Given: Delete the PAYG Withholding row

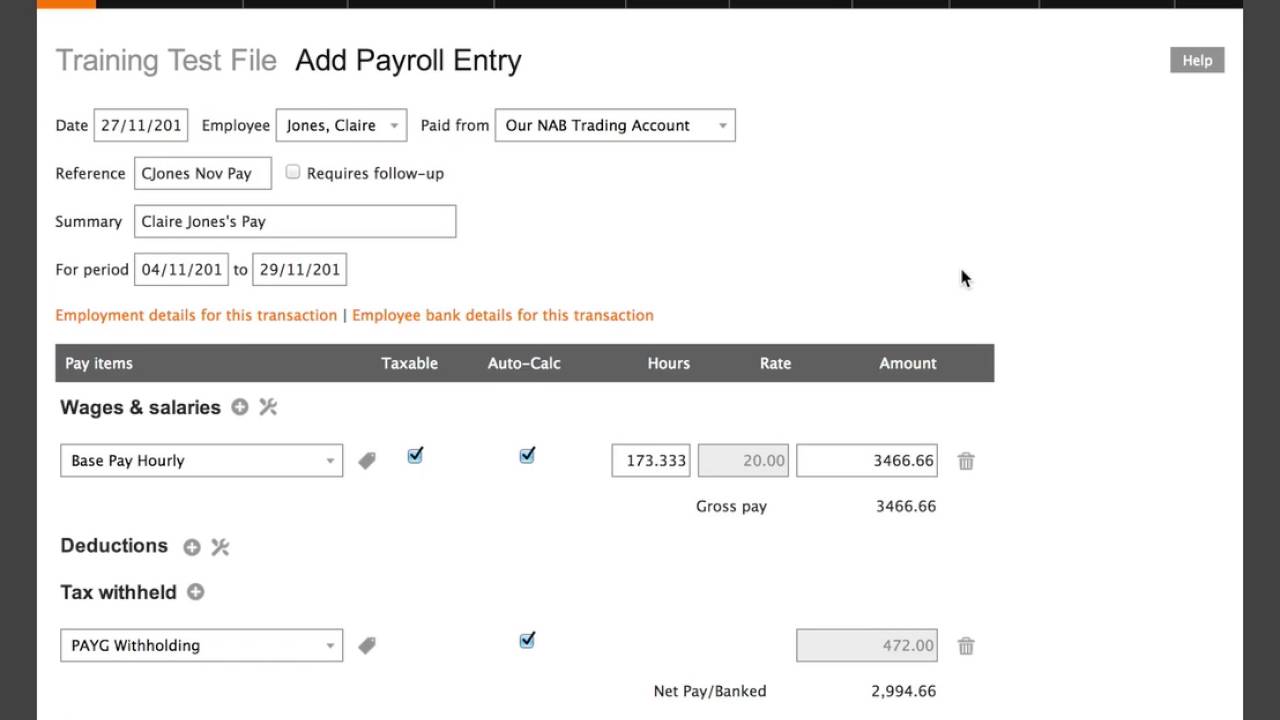Looking at the screenshot, I should 966,646.
